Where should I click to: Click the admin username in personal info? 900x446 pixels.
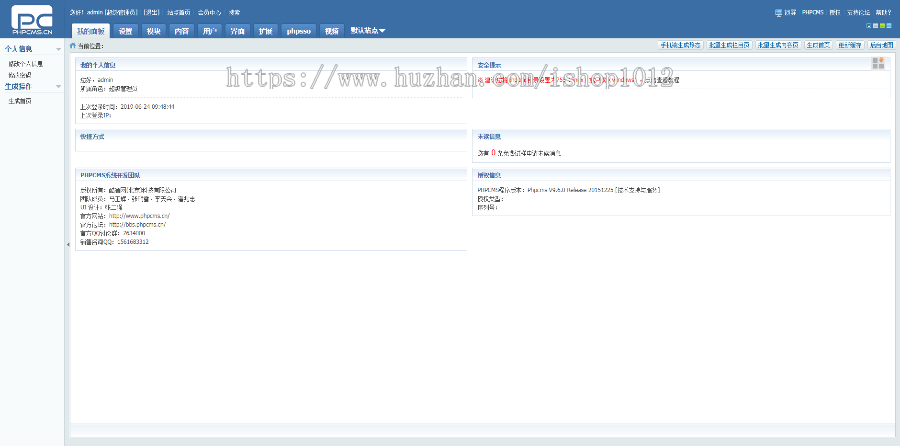point(106,80)
